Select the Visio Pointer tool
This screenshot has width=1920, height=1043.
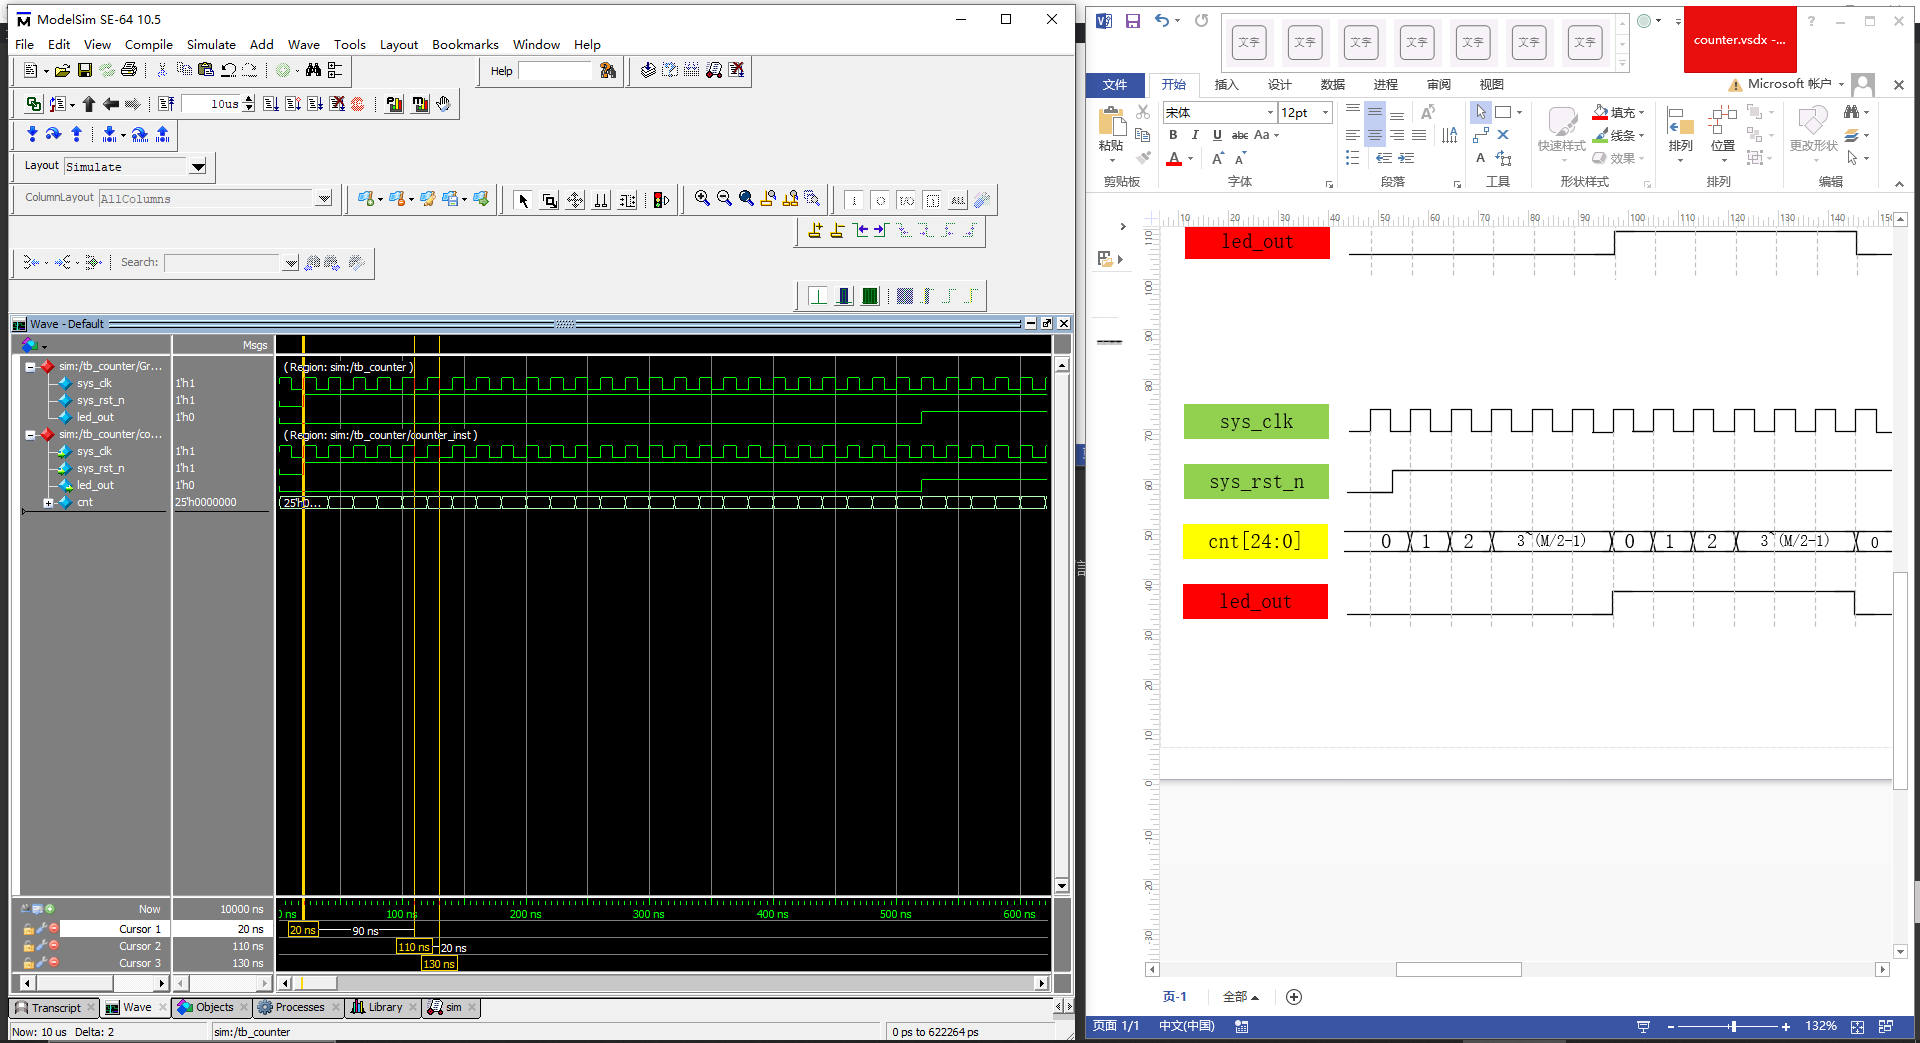(1481, 112)
